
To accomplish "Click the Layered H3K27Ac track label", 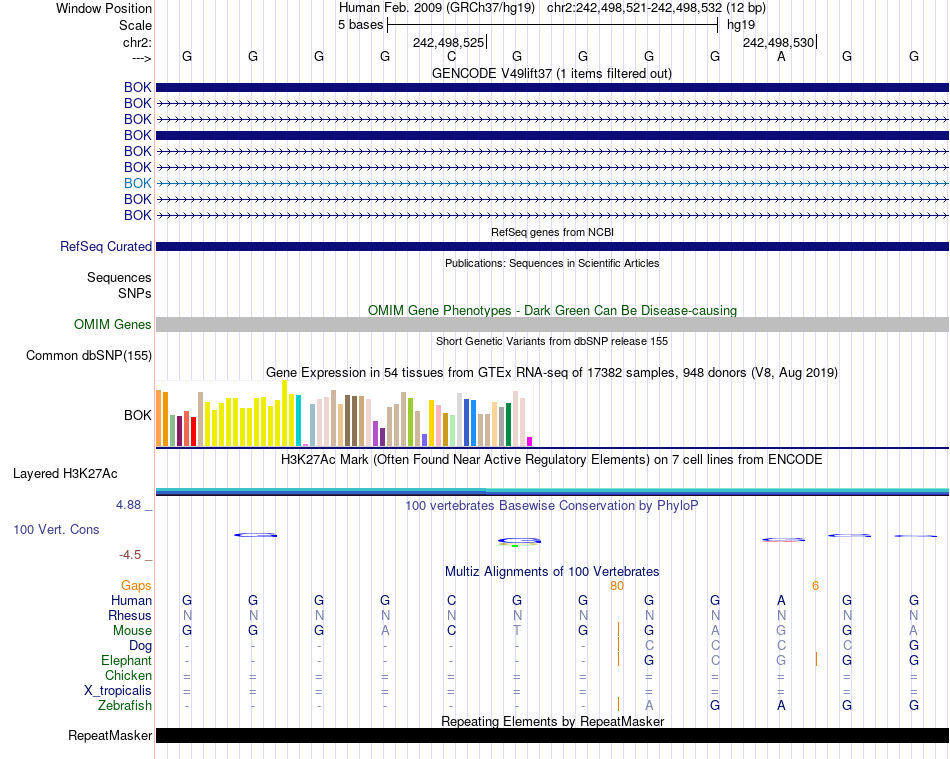I will pyautogui.click(x=65, y=474).
